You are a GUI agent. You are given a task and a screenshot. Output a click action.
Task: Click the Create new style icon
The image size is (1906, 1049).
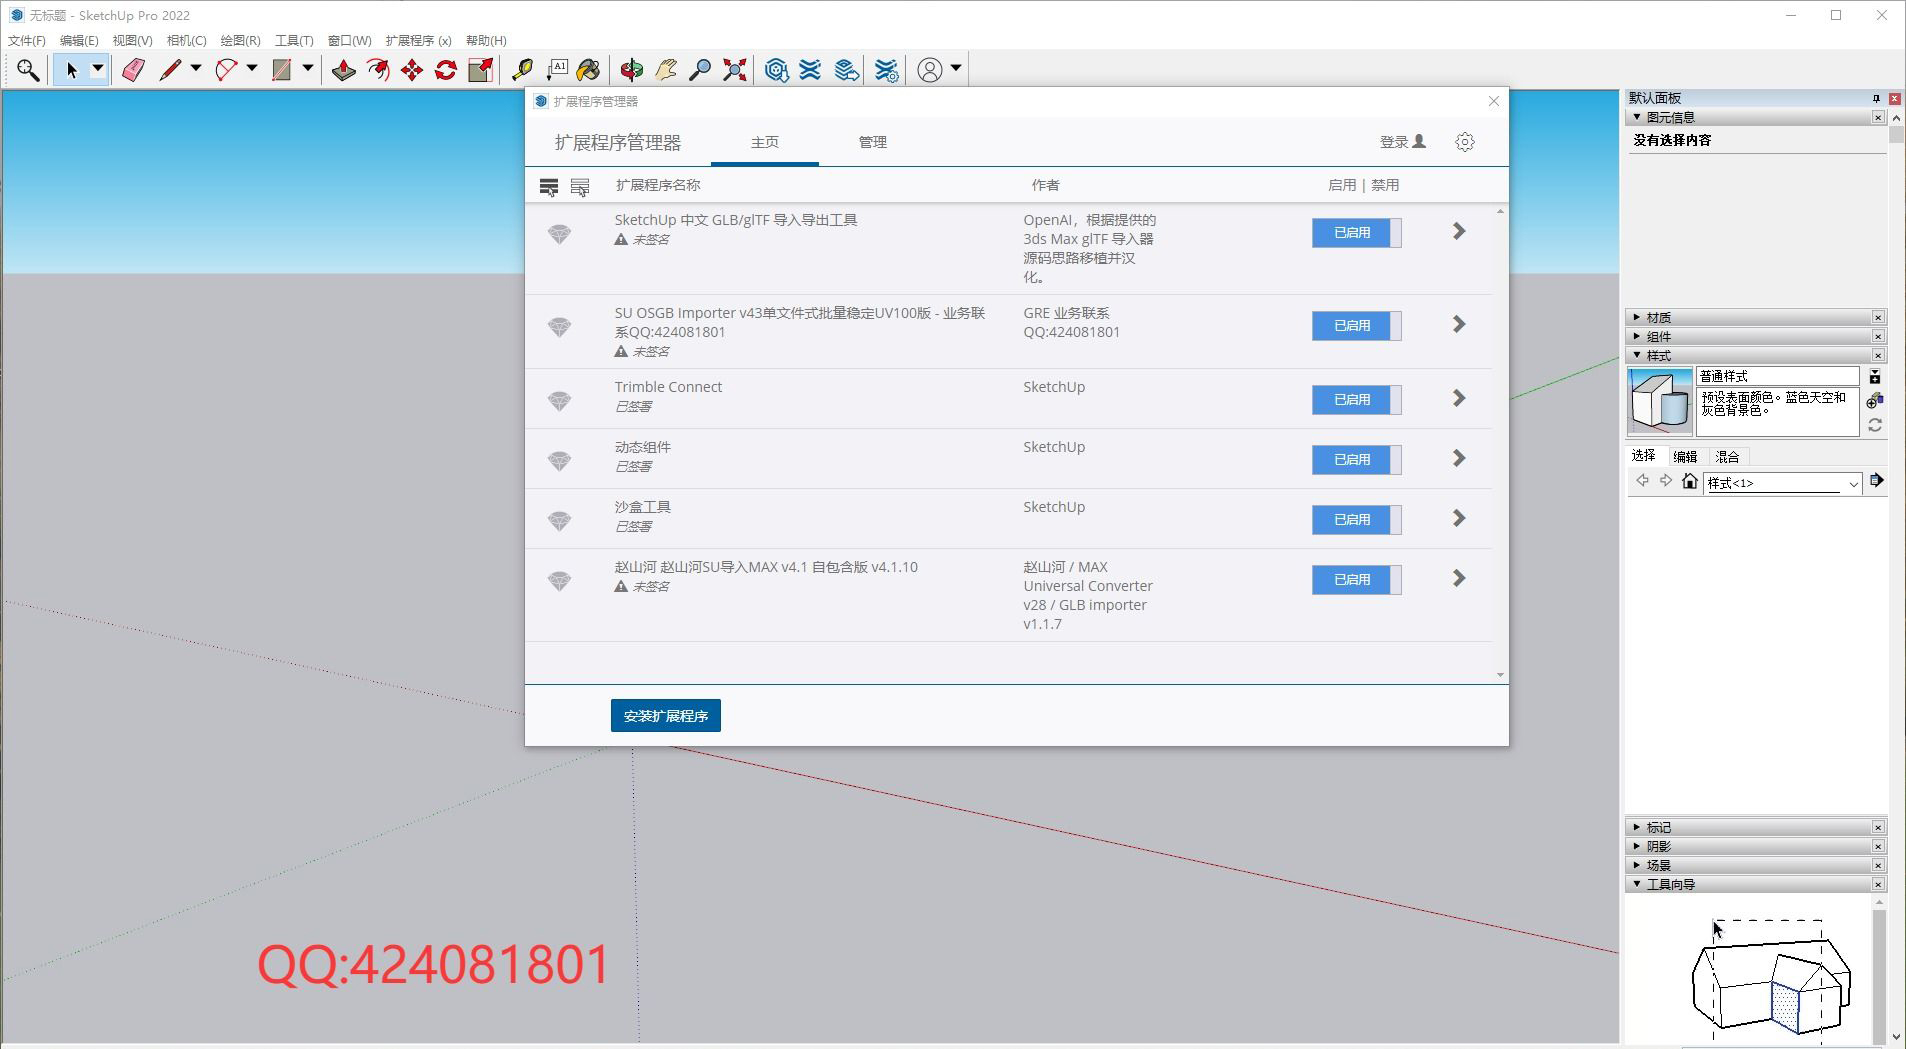[x=1875, y=401]
